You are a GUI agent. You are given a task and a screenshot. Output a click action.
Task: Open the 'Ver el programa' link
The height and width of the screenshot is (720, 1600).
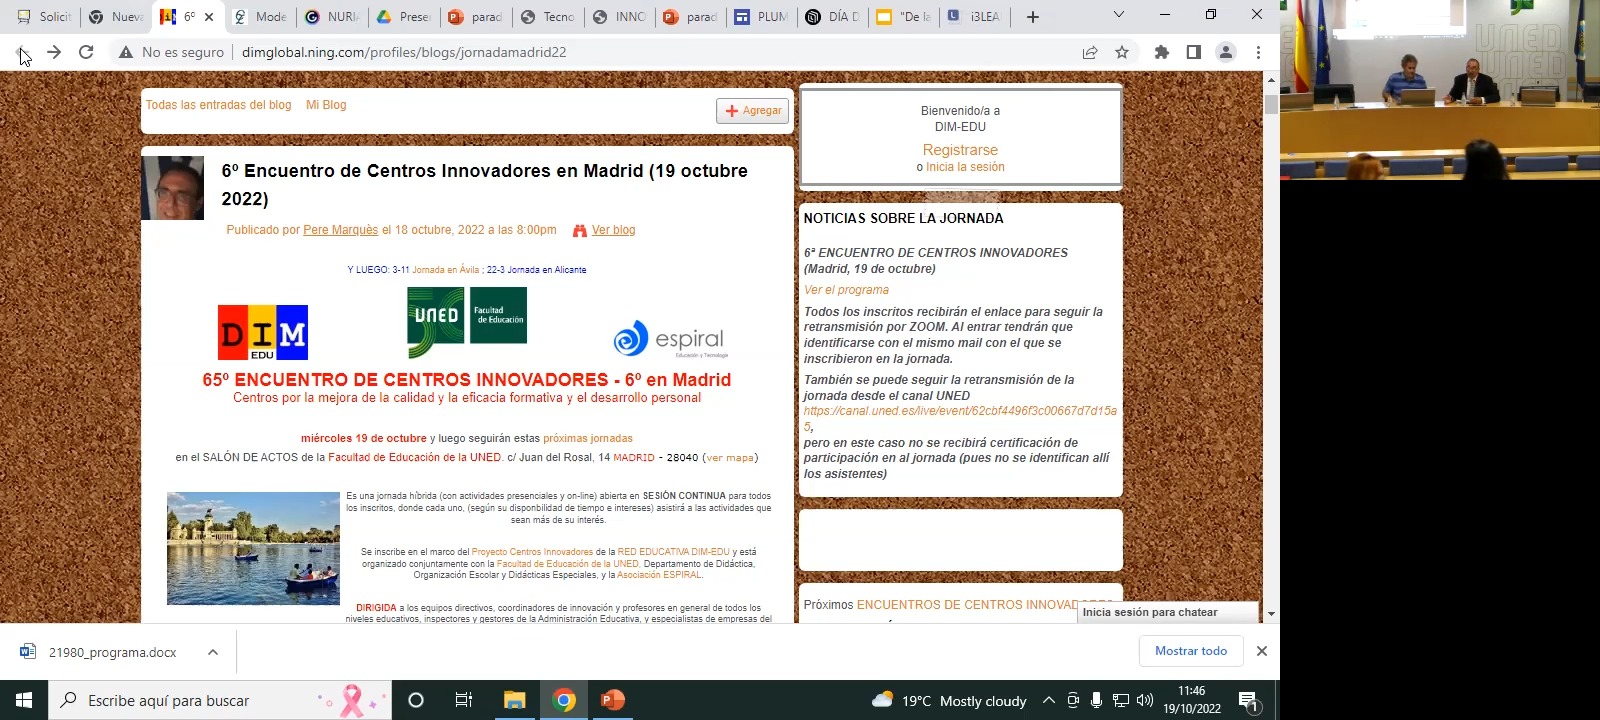click(846, 290)
